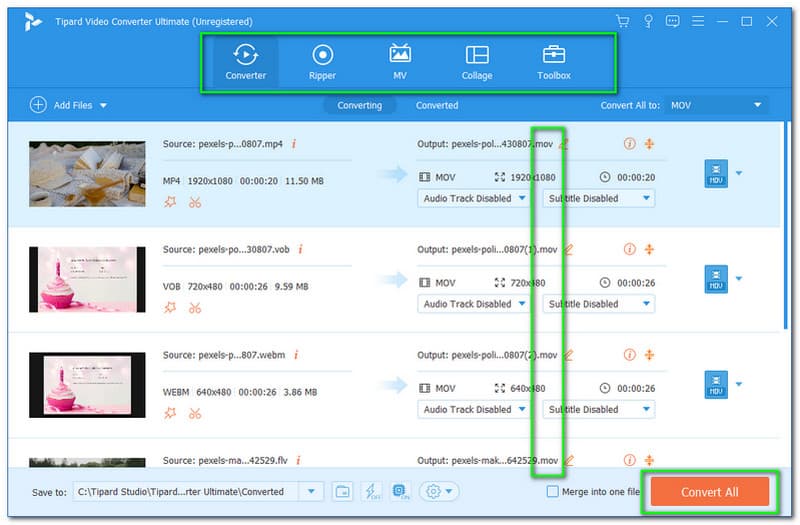The height and width of the screenshot is (525, 800).
Task: Open output folder icon in bottom bar
Action: 342,491
